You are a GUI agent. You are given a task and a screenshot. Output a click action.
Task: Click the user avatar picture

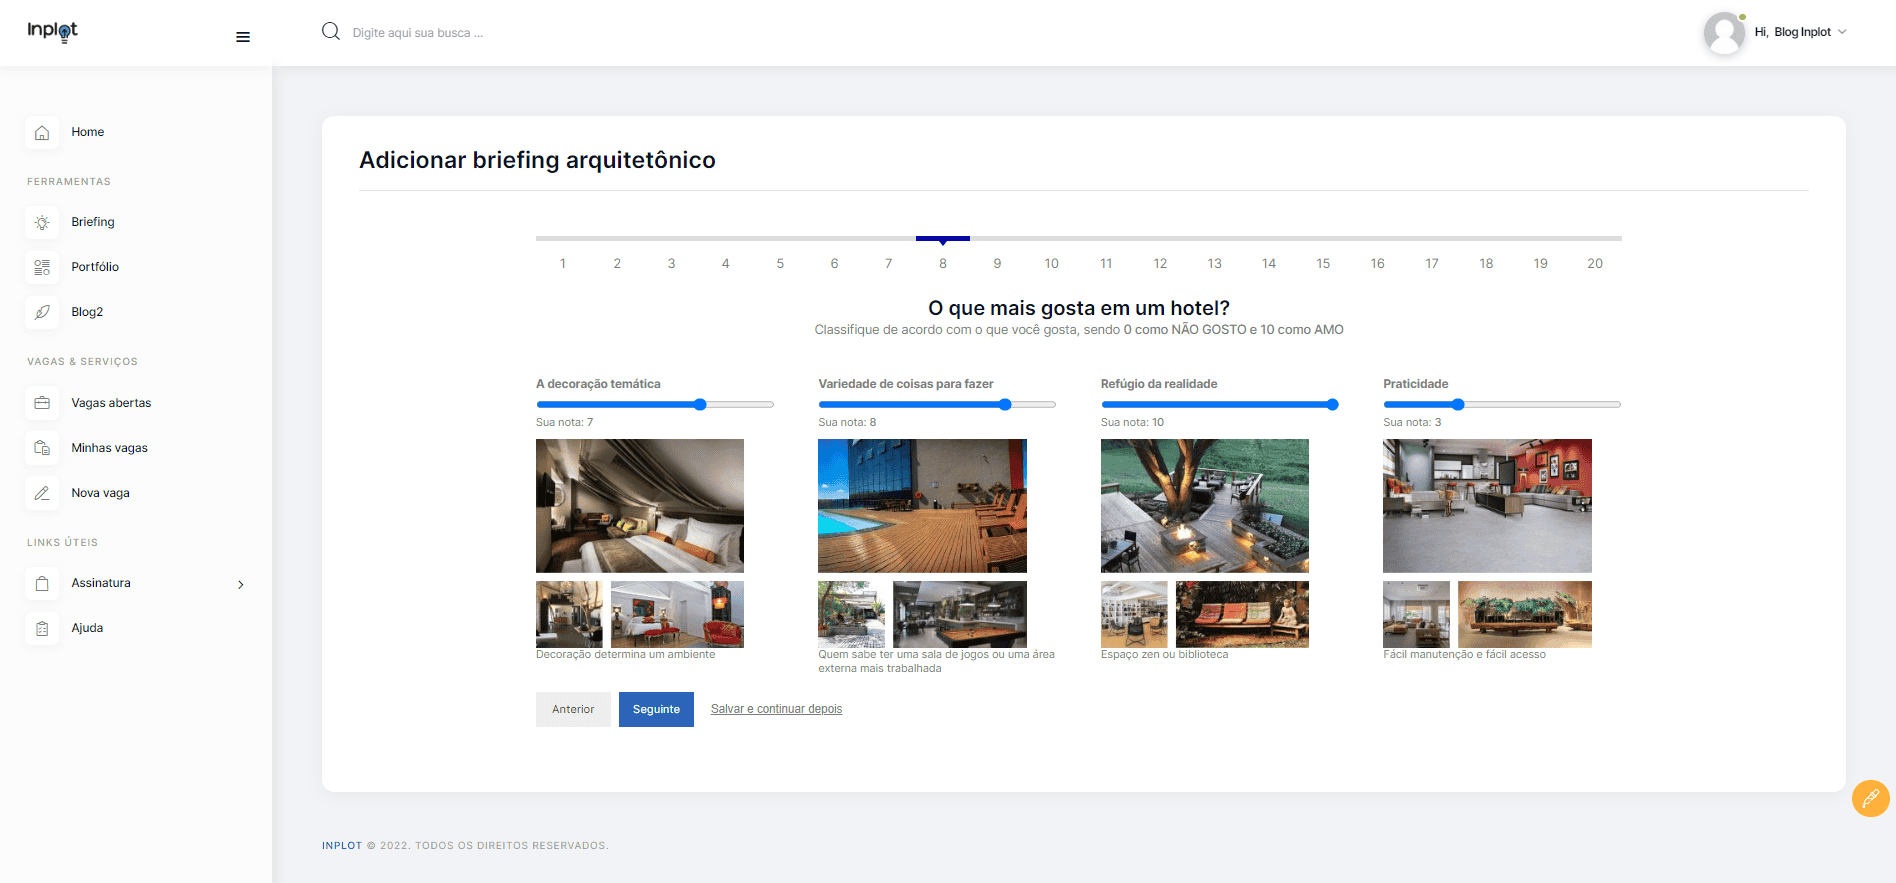[x=1724, y=33]
